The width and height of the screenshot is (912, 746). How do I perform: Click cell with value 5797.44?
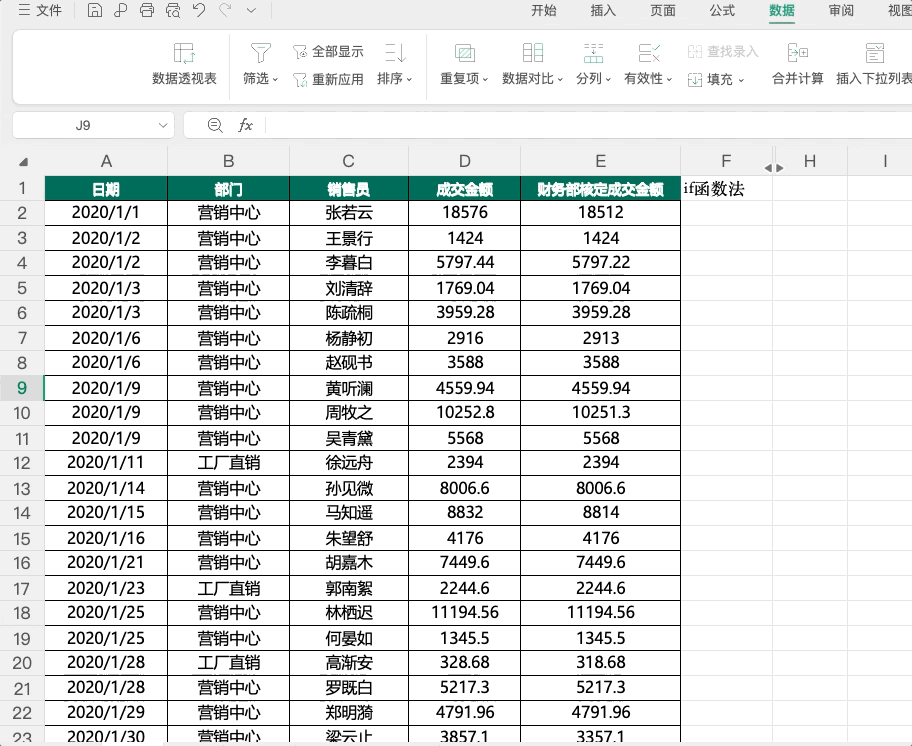coord(465,263)
